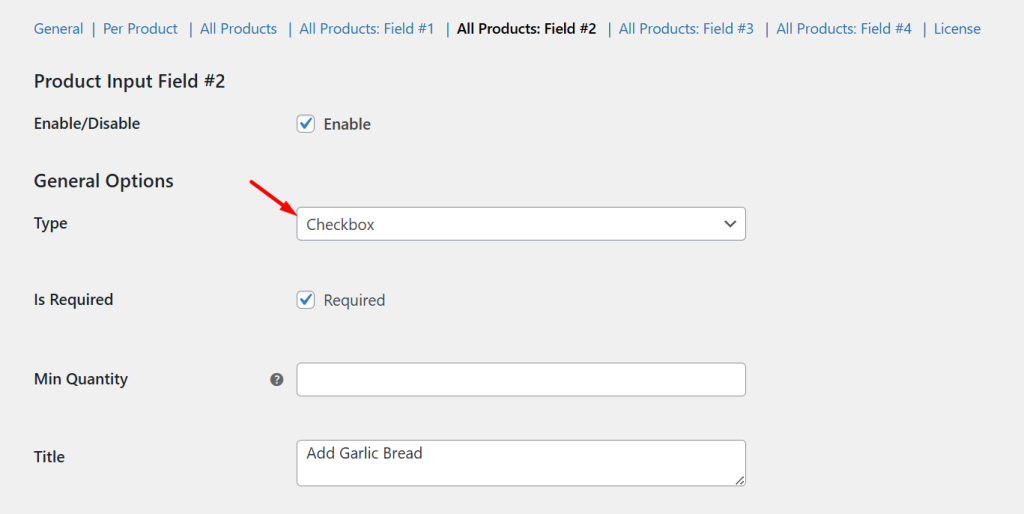This screenshot has height=514, width=1024.
Task: Open All Products: Field #1 tab
Action: 366,29
